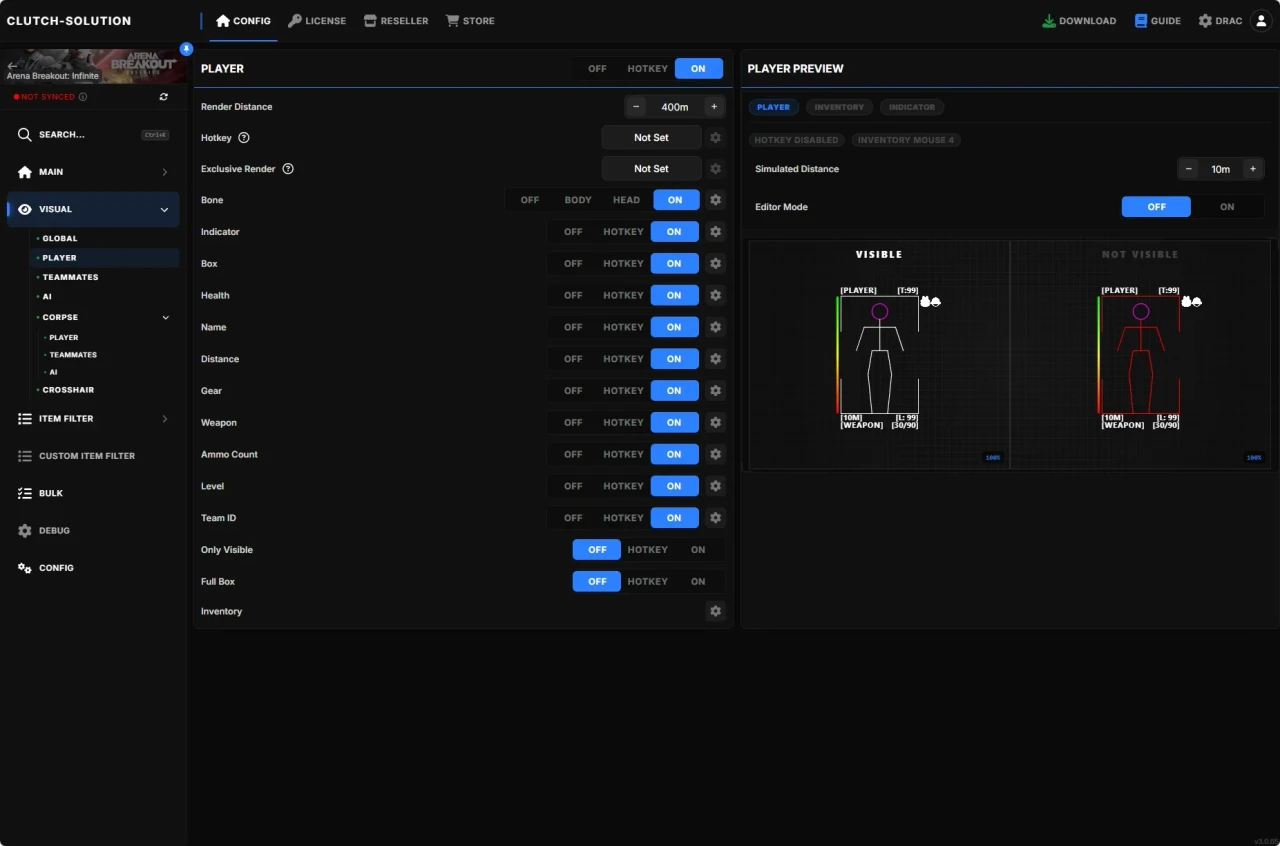Expand the Main sidebar section

(x=164, y=171)
